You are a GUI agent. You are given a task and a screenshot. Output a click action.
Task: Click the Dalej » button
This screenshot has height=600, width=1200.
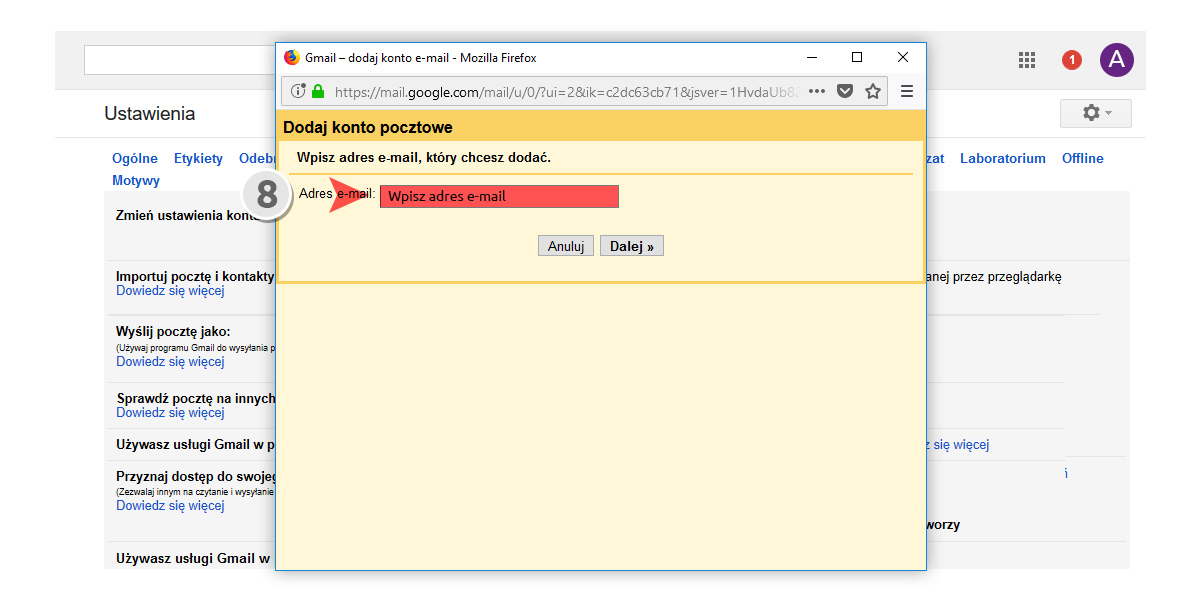click(632, 246)
